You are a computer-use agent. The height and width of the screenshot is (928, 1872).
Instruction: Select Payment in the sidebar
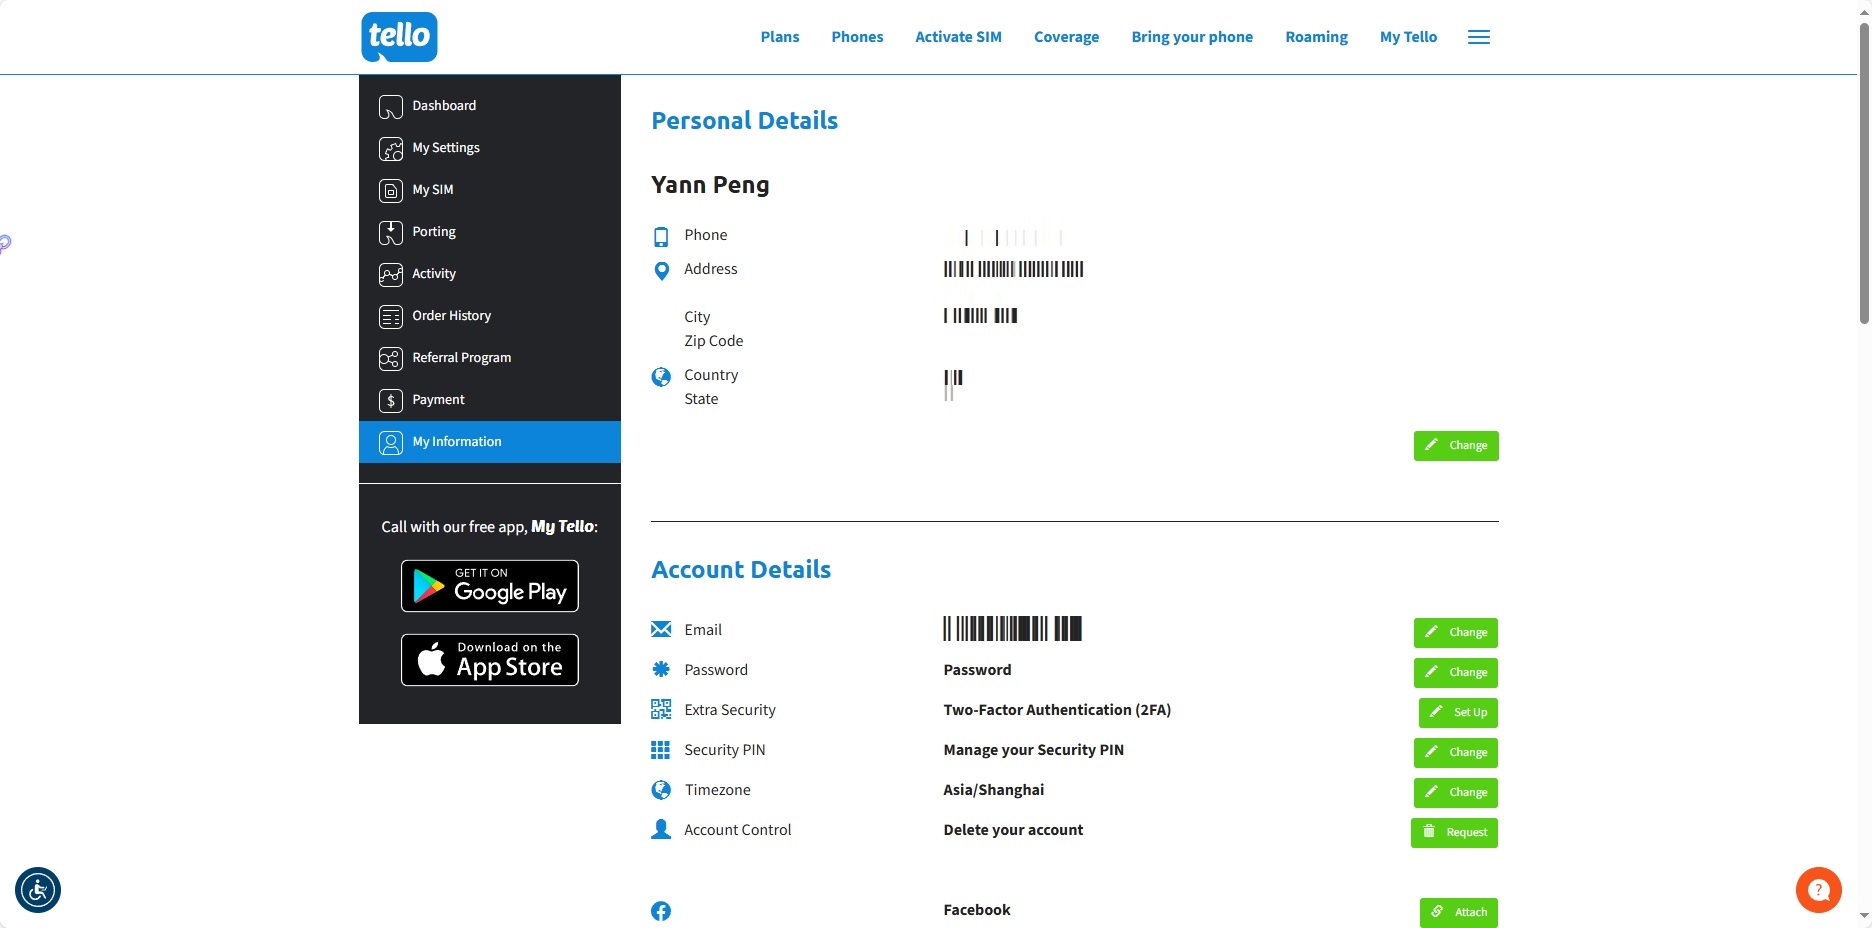click(490, 400)
